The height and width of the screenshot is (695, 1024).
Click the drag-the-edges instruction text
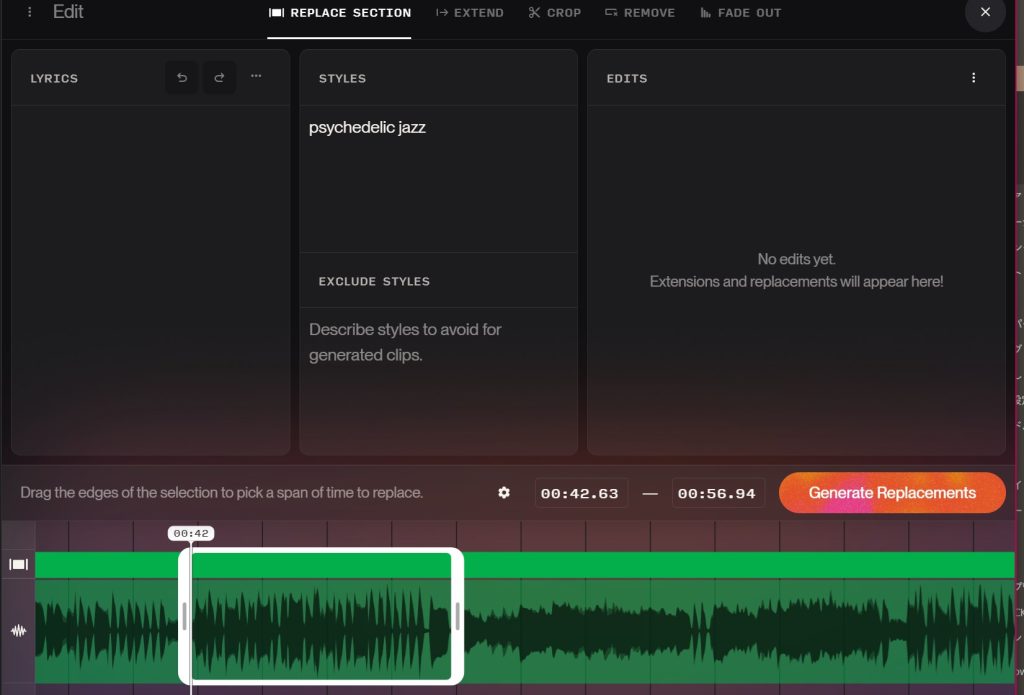(x=221, y=493)
